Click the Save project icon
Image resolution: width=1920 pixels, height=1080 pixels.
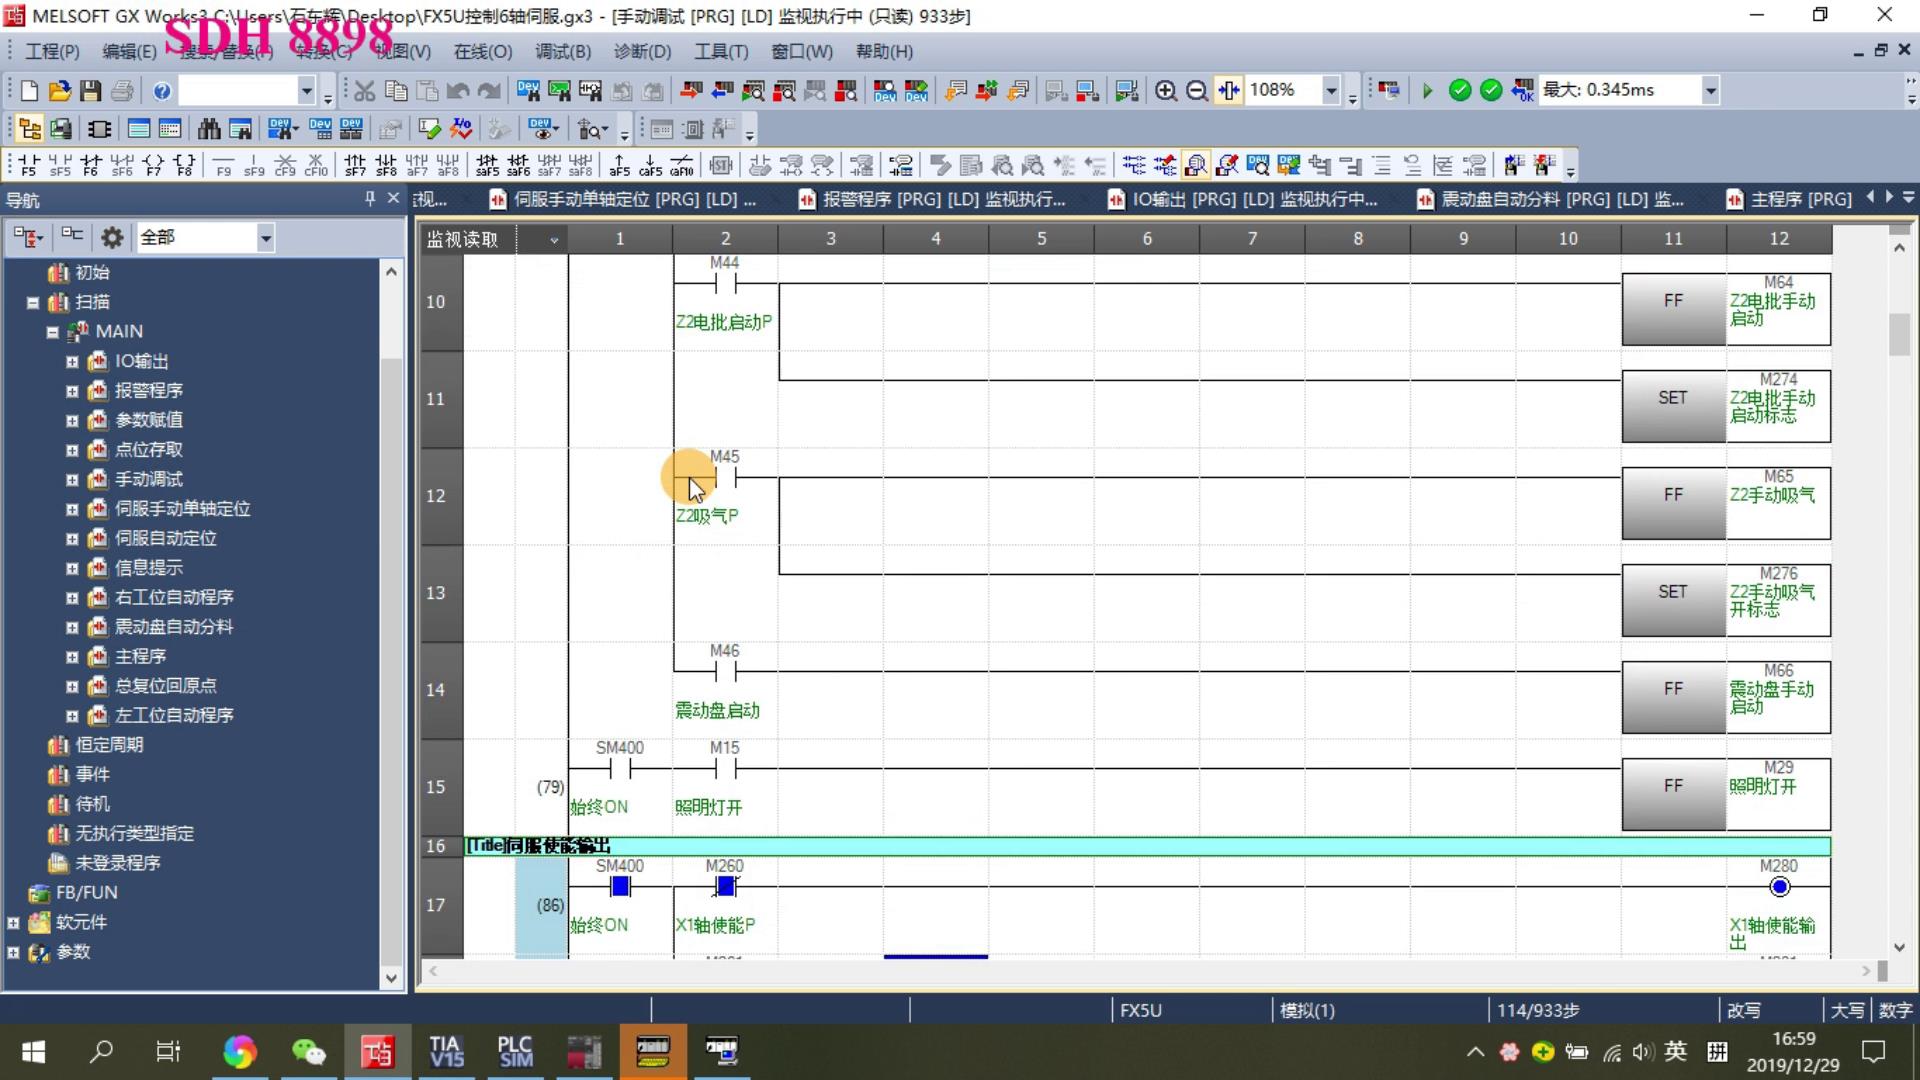coord(91,91)
